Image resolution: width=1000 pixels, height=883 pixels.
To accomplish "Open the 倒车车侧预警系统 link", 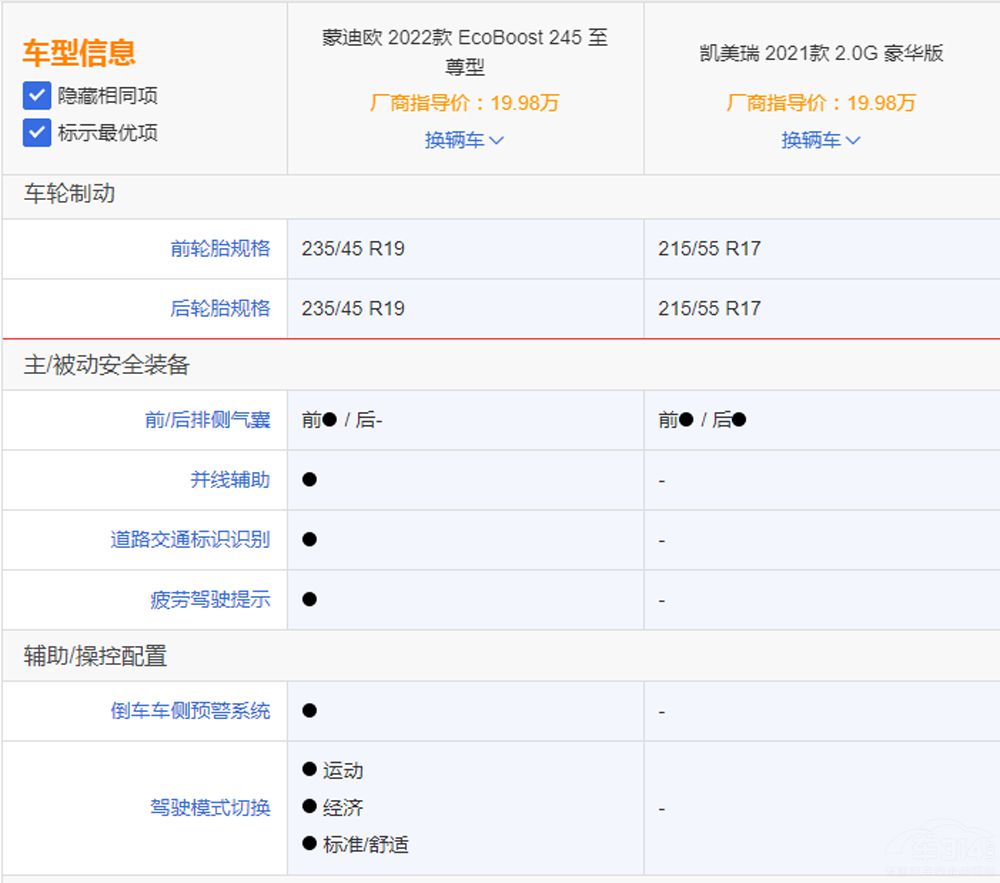I will [x=190, y=711].
